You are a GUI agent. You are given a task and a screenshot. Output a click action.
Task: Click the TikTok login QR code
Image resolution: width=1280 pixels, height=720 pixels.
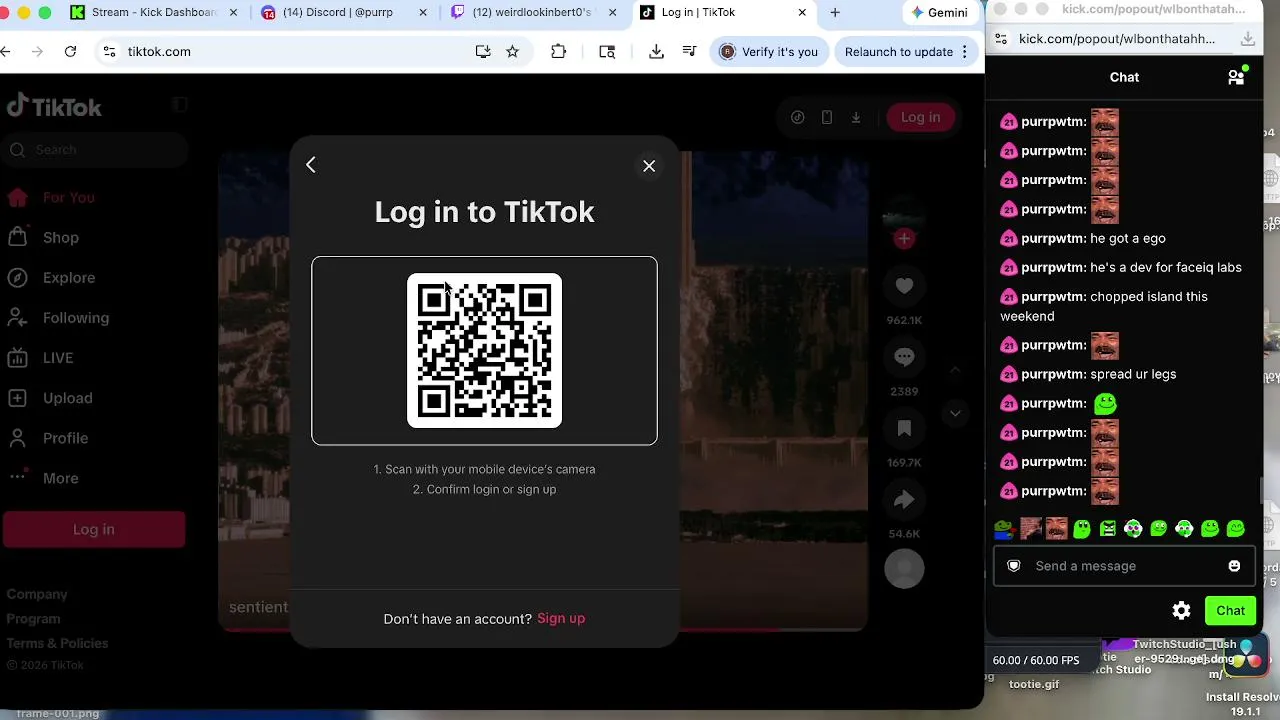[484, 350]
